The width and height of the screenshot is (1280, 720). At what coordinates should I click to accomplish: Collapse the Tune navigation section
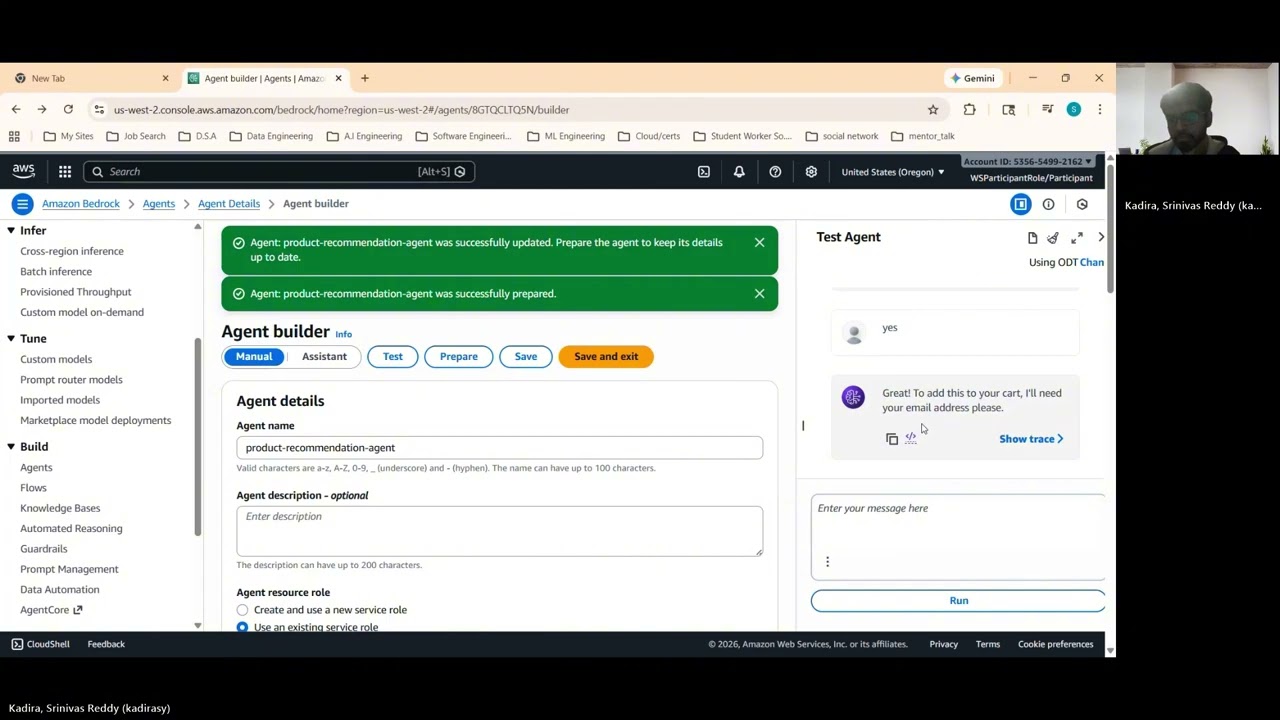(x=11, y=339)
